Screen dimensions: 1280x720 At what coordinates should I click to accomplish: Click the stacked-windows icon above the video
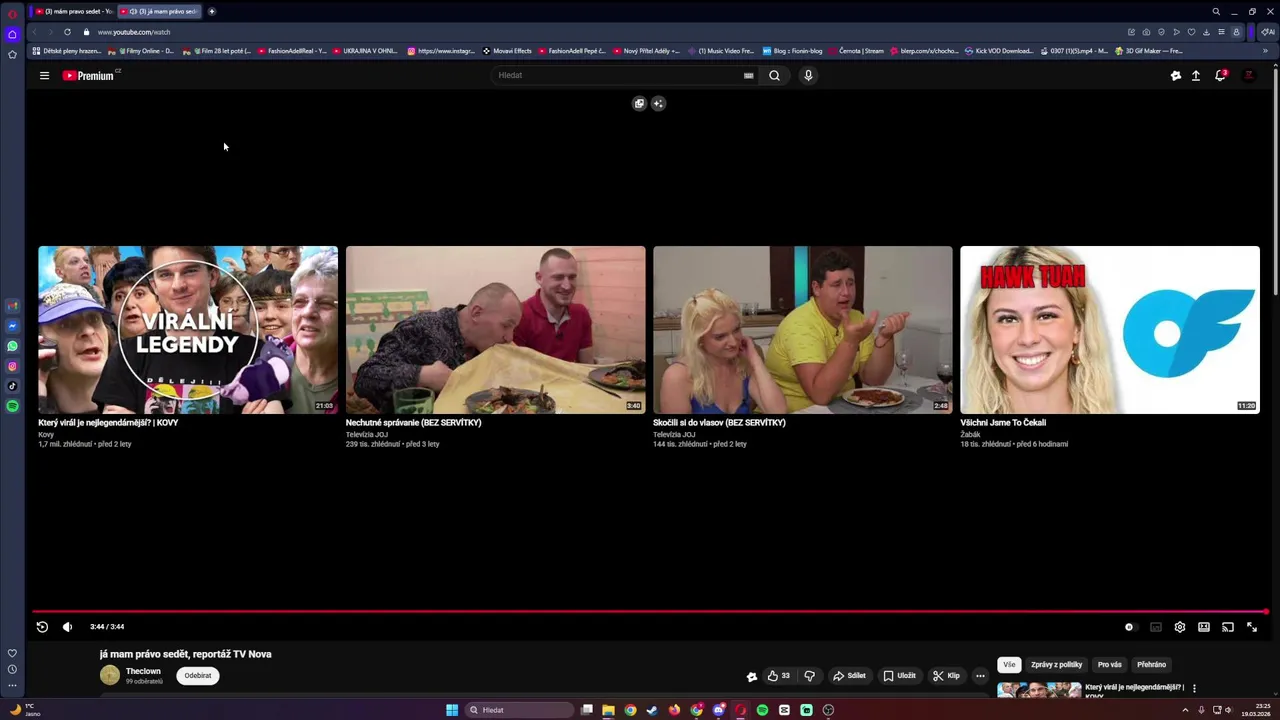click(639, 103)
